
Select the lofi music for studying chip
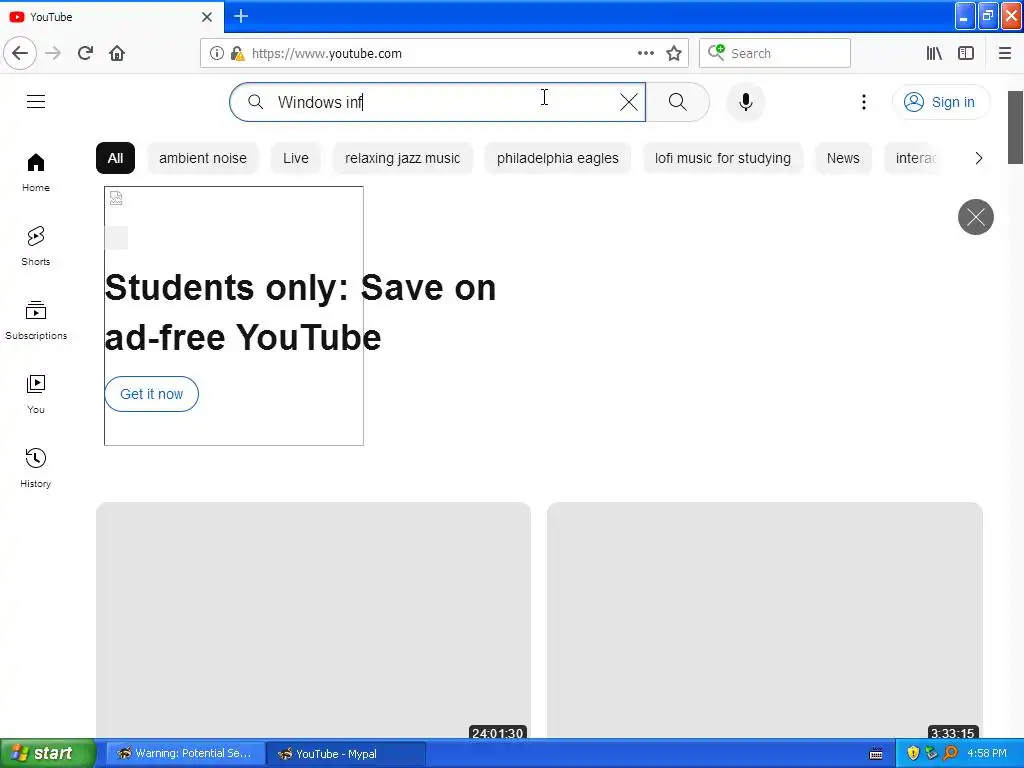[723, 158]
